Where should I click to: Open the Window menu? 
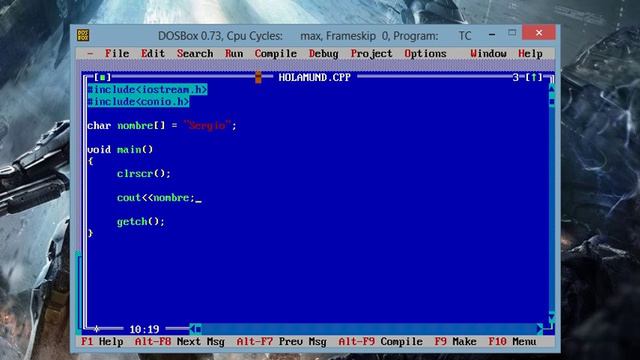[x=488, y=53]
